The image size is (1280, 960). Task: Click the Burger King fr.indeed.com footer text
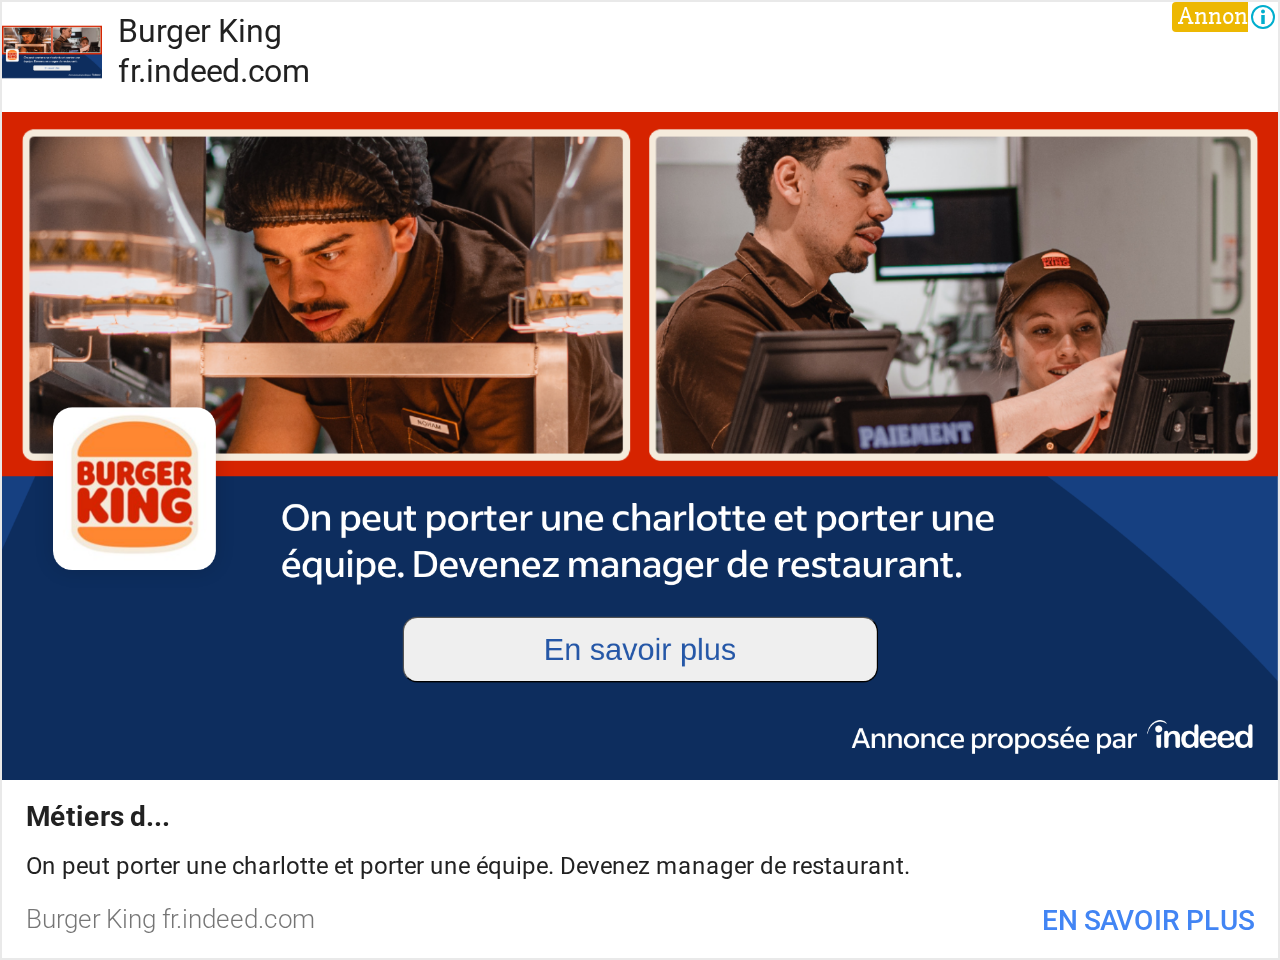[170, 919]
